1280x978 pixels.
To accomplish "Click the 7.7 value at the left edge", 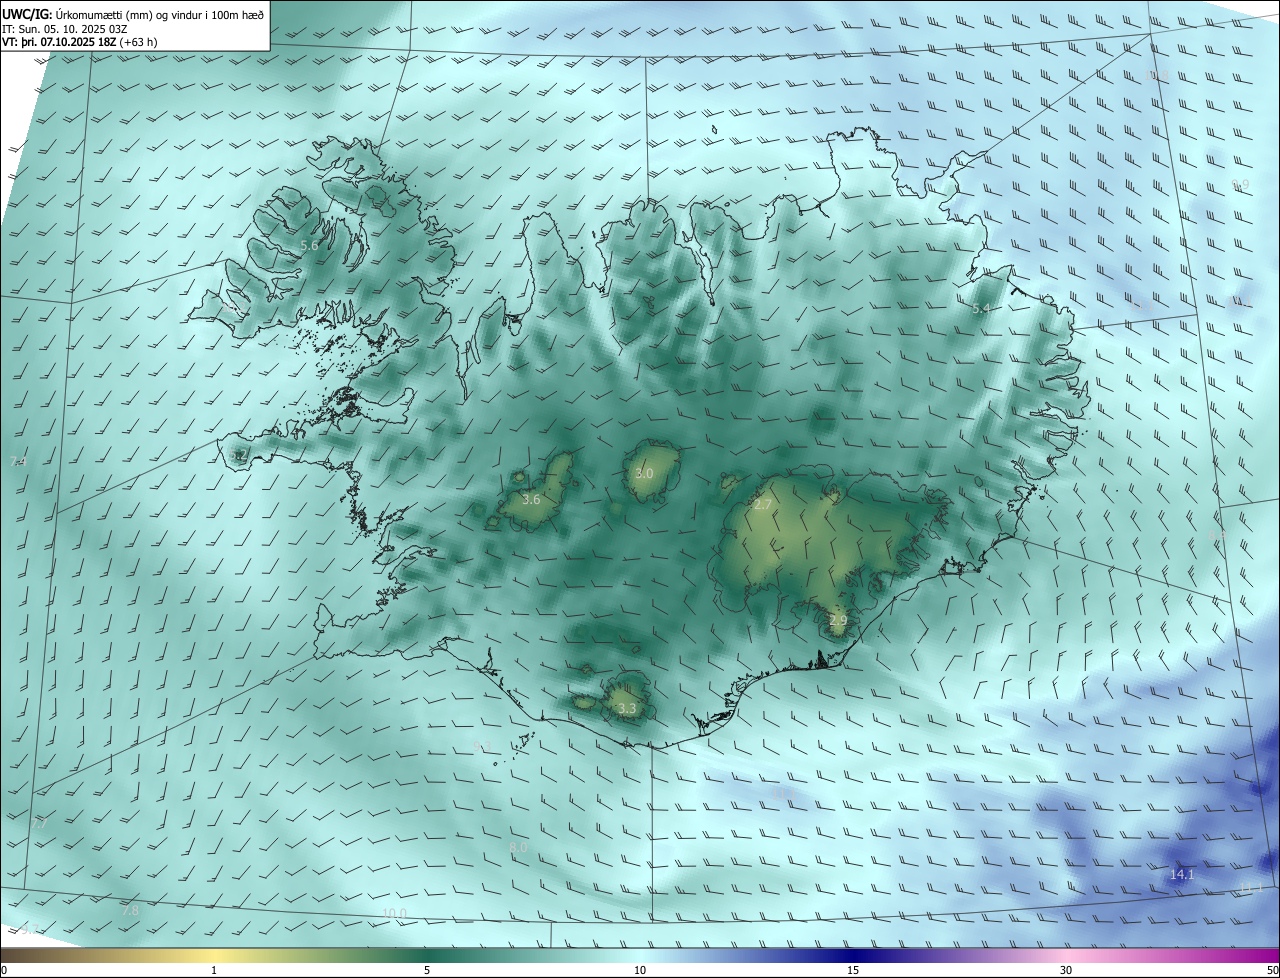I will point(40,824).
